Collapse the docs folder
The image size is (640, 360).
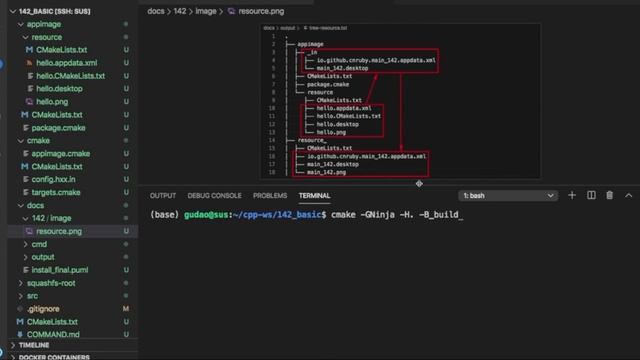pyautogui.click(x=20, y=205)
